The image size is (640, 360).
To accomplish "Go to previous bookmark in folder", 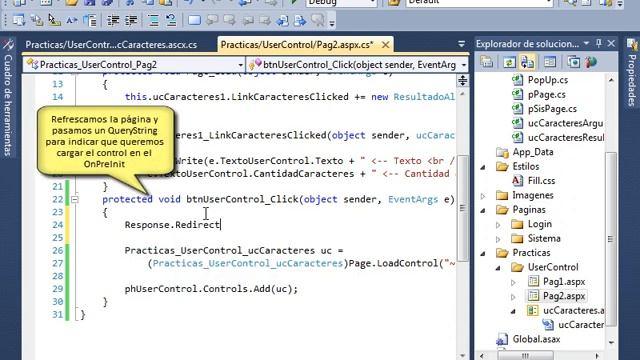I will tap(247, 20).
